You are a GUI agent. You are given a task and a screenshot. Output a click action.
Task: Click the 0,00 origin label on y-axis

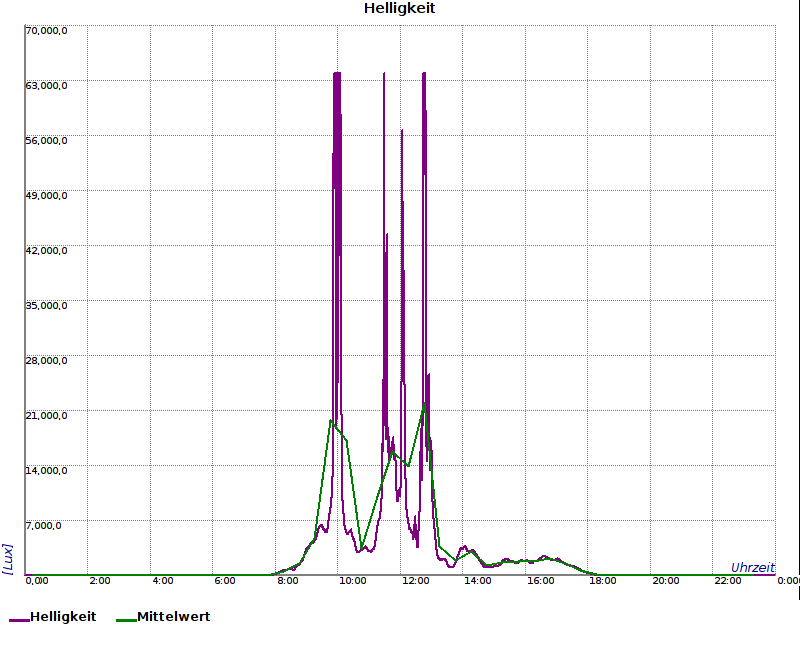click(36, 580)
